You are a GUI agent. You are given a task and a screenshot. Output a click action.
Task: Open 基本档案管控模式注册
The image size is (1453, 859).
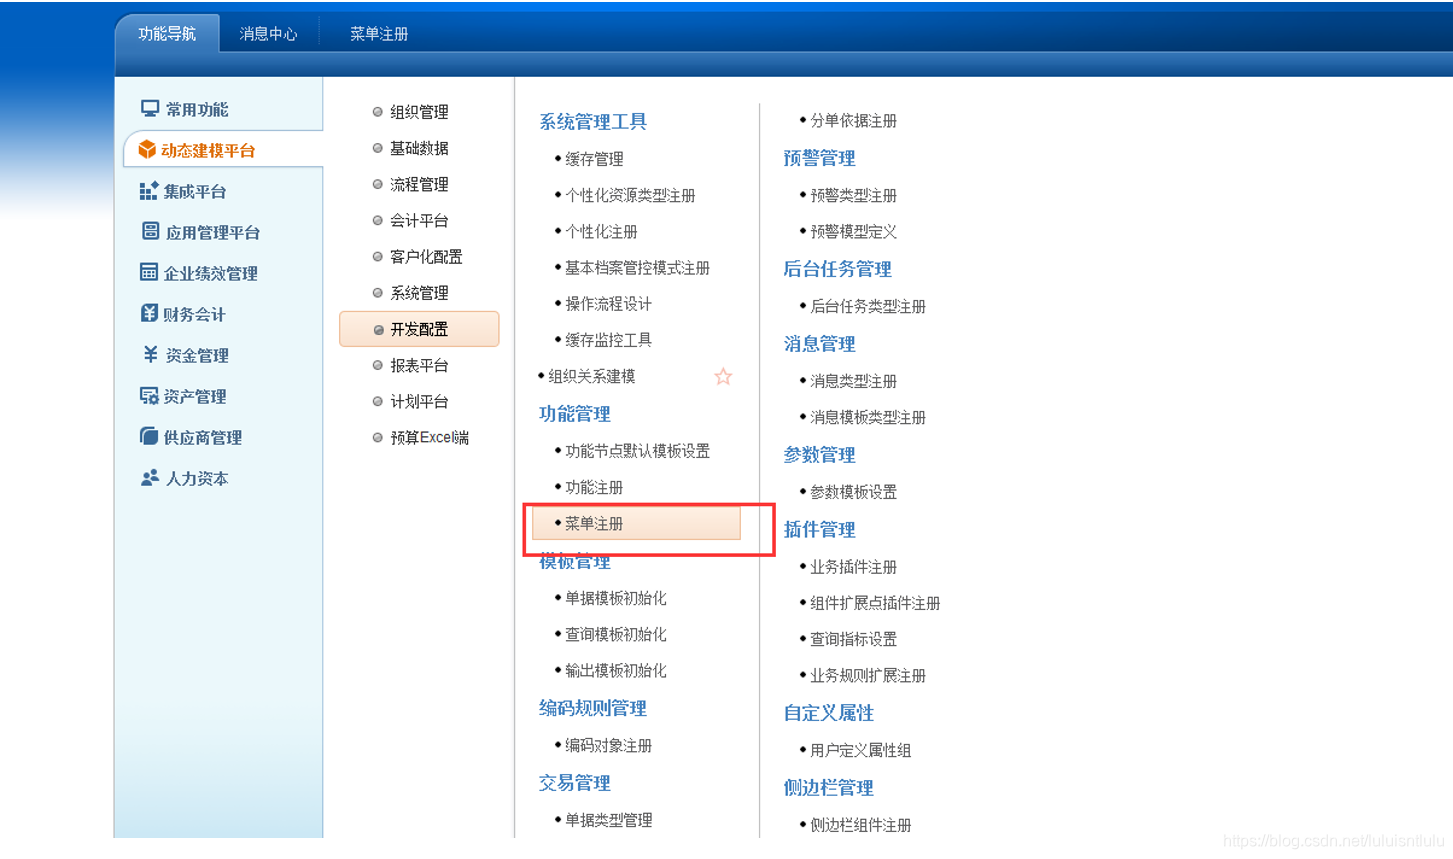tap(637, 268)
